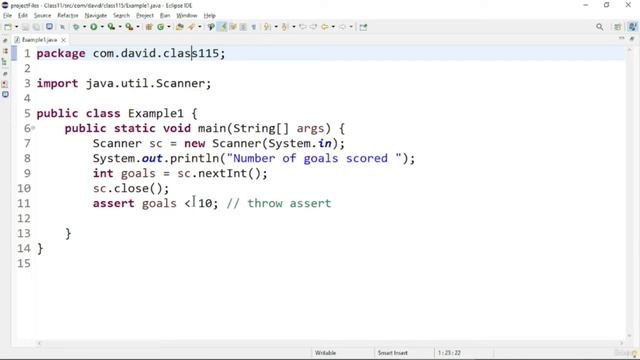The width and height of the screenshot is (640, 360).
Task: Click the External Tools run icon
Action: tap(129, 27)
